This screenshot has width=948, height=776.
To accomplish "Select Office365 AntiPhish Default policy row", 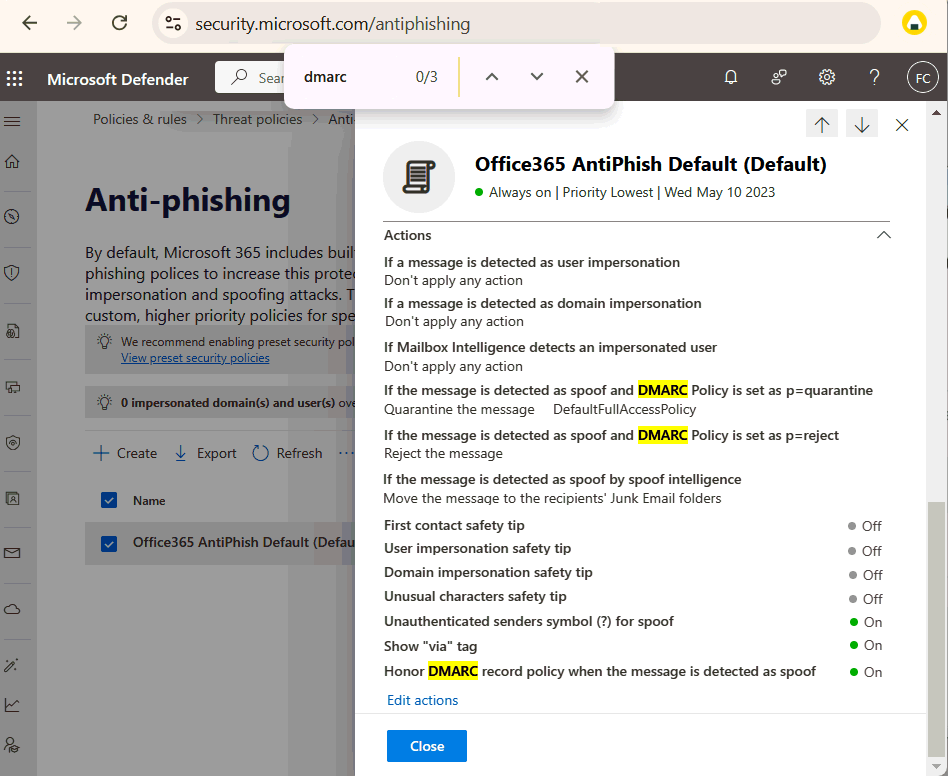I will tap(219, 543).
